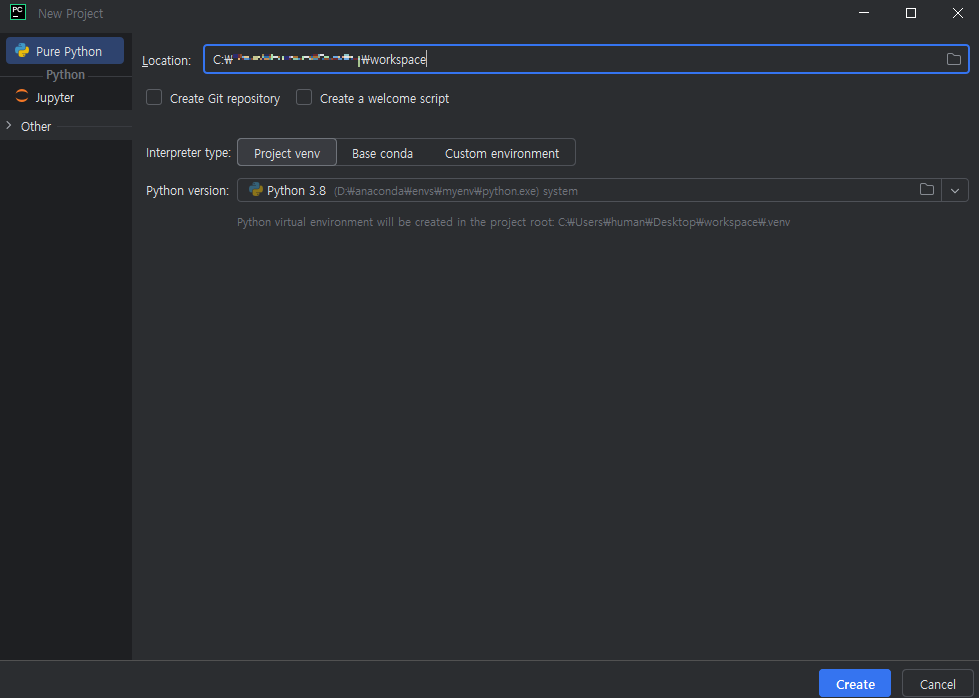Screen dimensions: 979x698
Task: Enable Create Git repository checkbox
Action: [154, 97]
